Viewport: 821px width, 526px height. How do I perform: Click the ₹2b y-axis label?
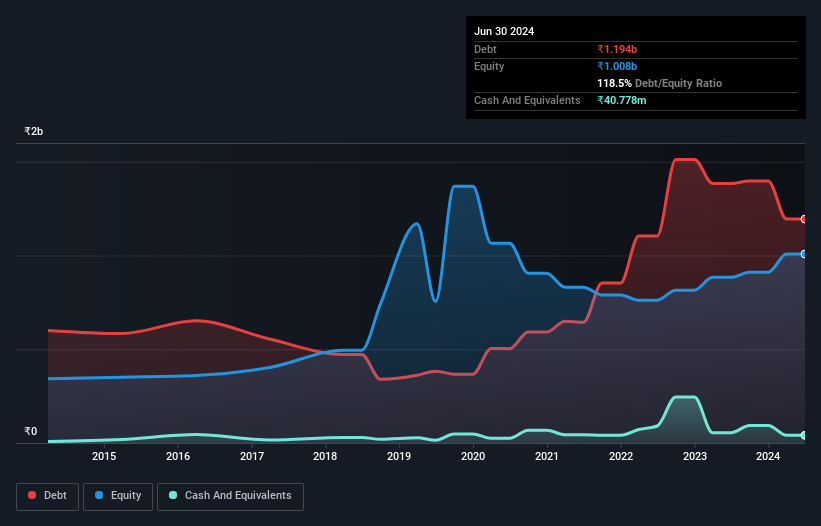click(x=34, y=131)
